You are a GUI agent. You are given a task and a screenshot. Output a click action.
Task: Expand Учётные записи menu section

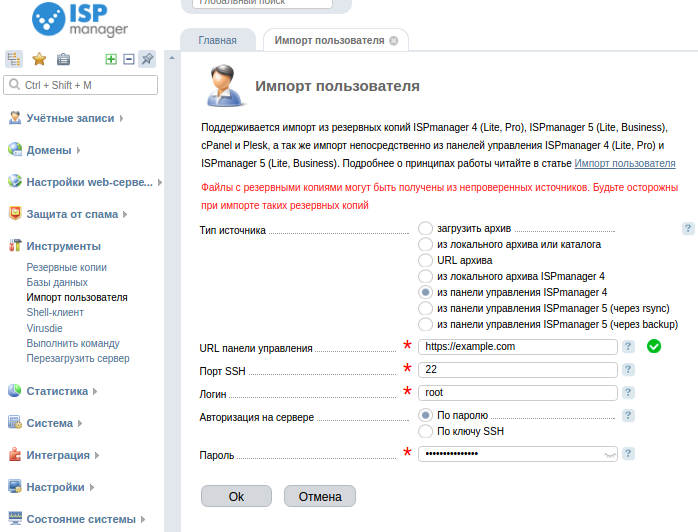coord(121,118)
